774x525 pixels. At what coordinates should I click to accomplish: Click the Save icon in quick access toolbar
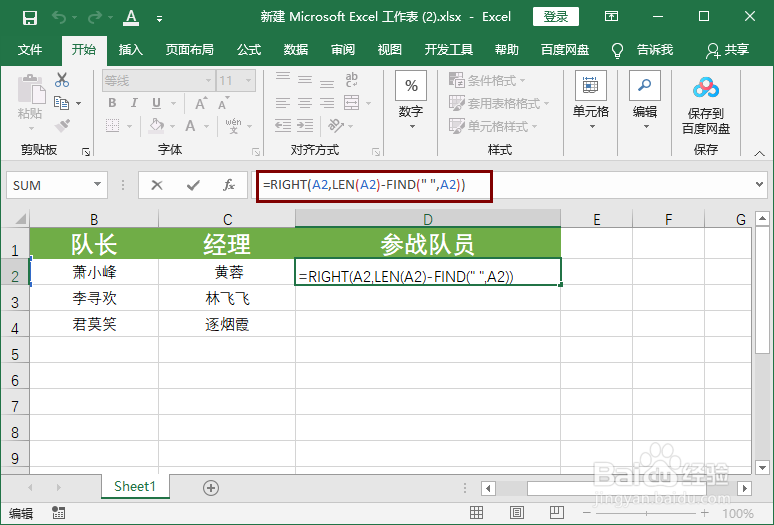pyautogui.click(x=30, y=18)
